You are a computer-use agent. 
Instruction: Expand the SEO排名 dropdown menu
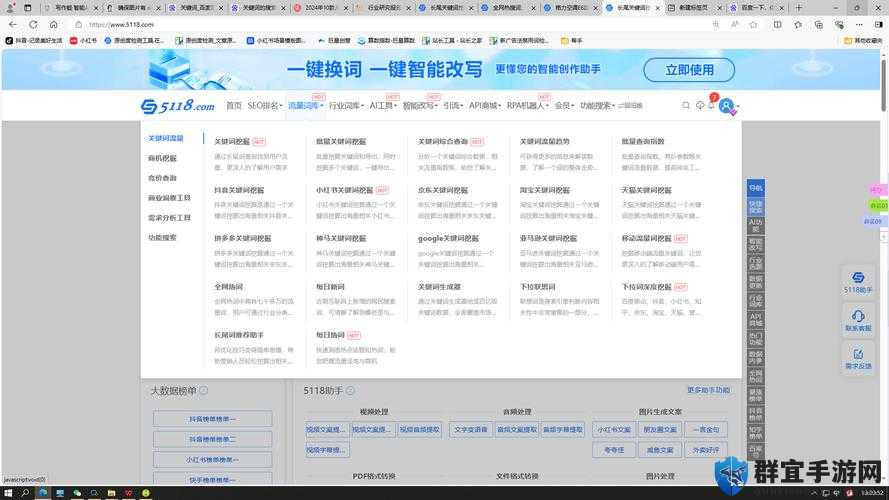coord(265,105)
